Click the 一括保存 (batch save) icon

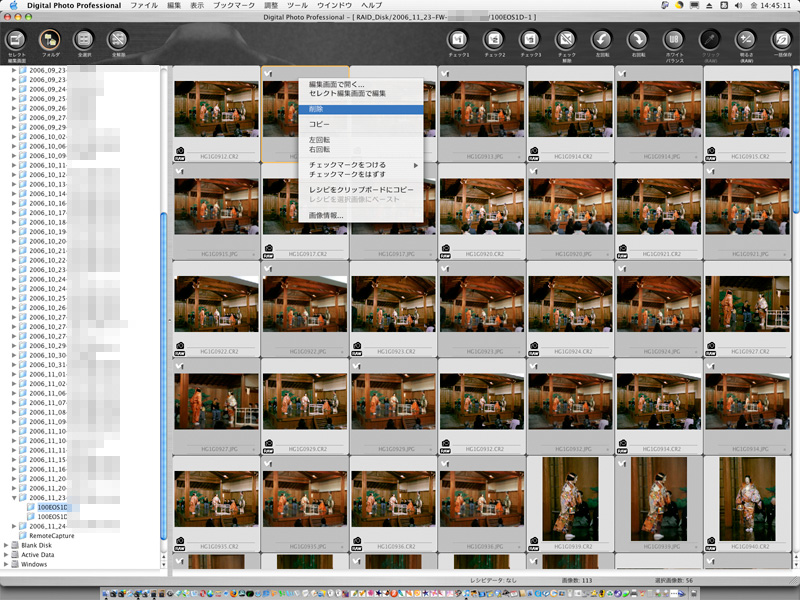[x=782, y=40]
